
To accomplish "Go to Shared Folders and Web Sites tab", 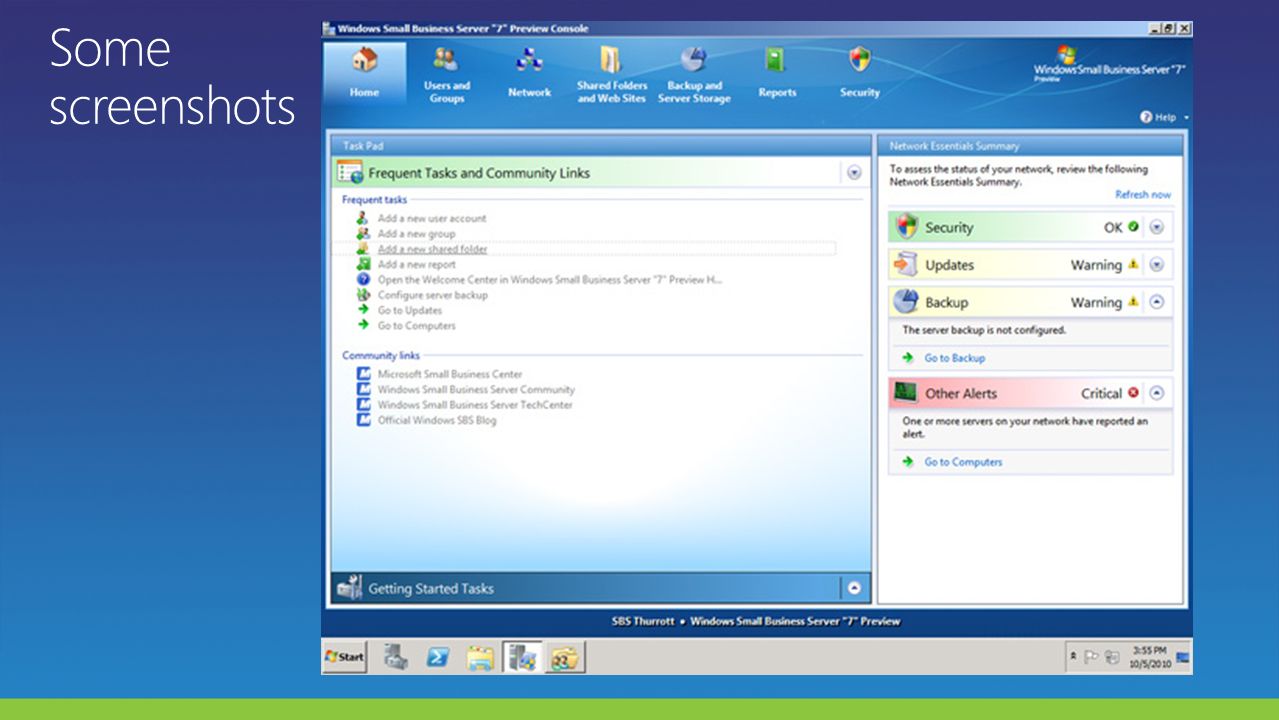I will 611,75.
